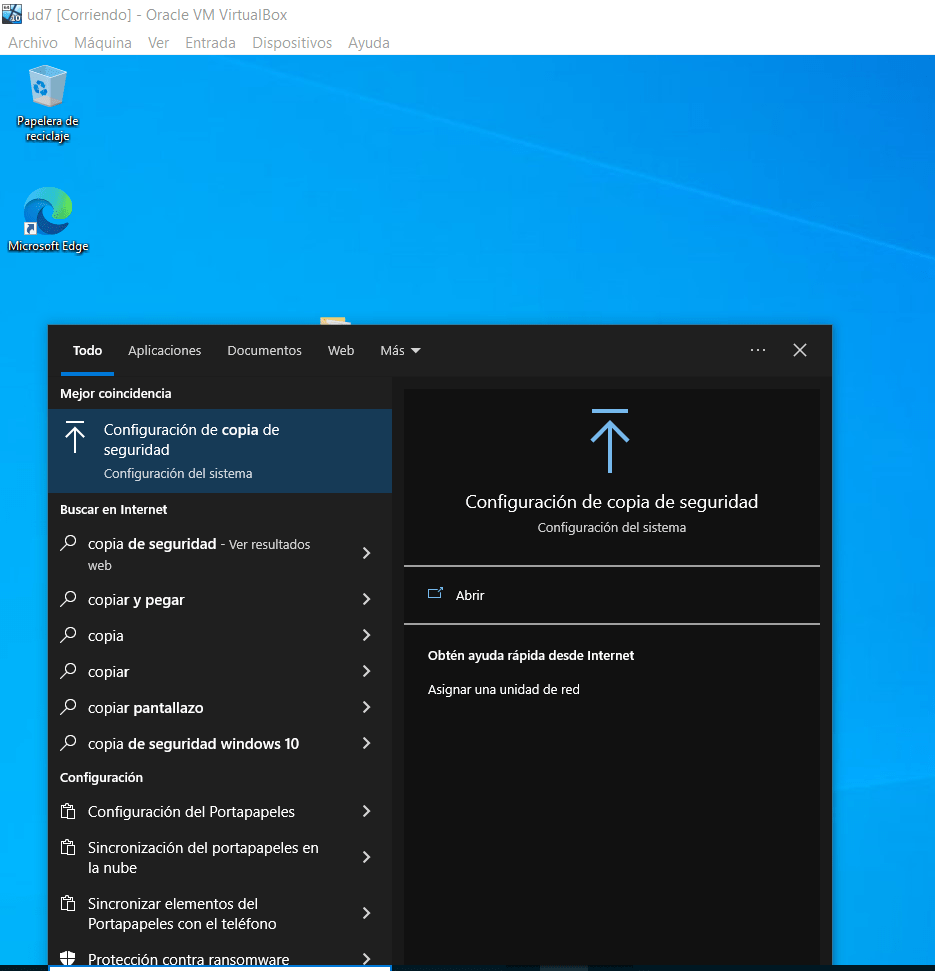Switch to the Documentos search tab
This screenshot has width=935, height=971.
click(264, 351)
